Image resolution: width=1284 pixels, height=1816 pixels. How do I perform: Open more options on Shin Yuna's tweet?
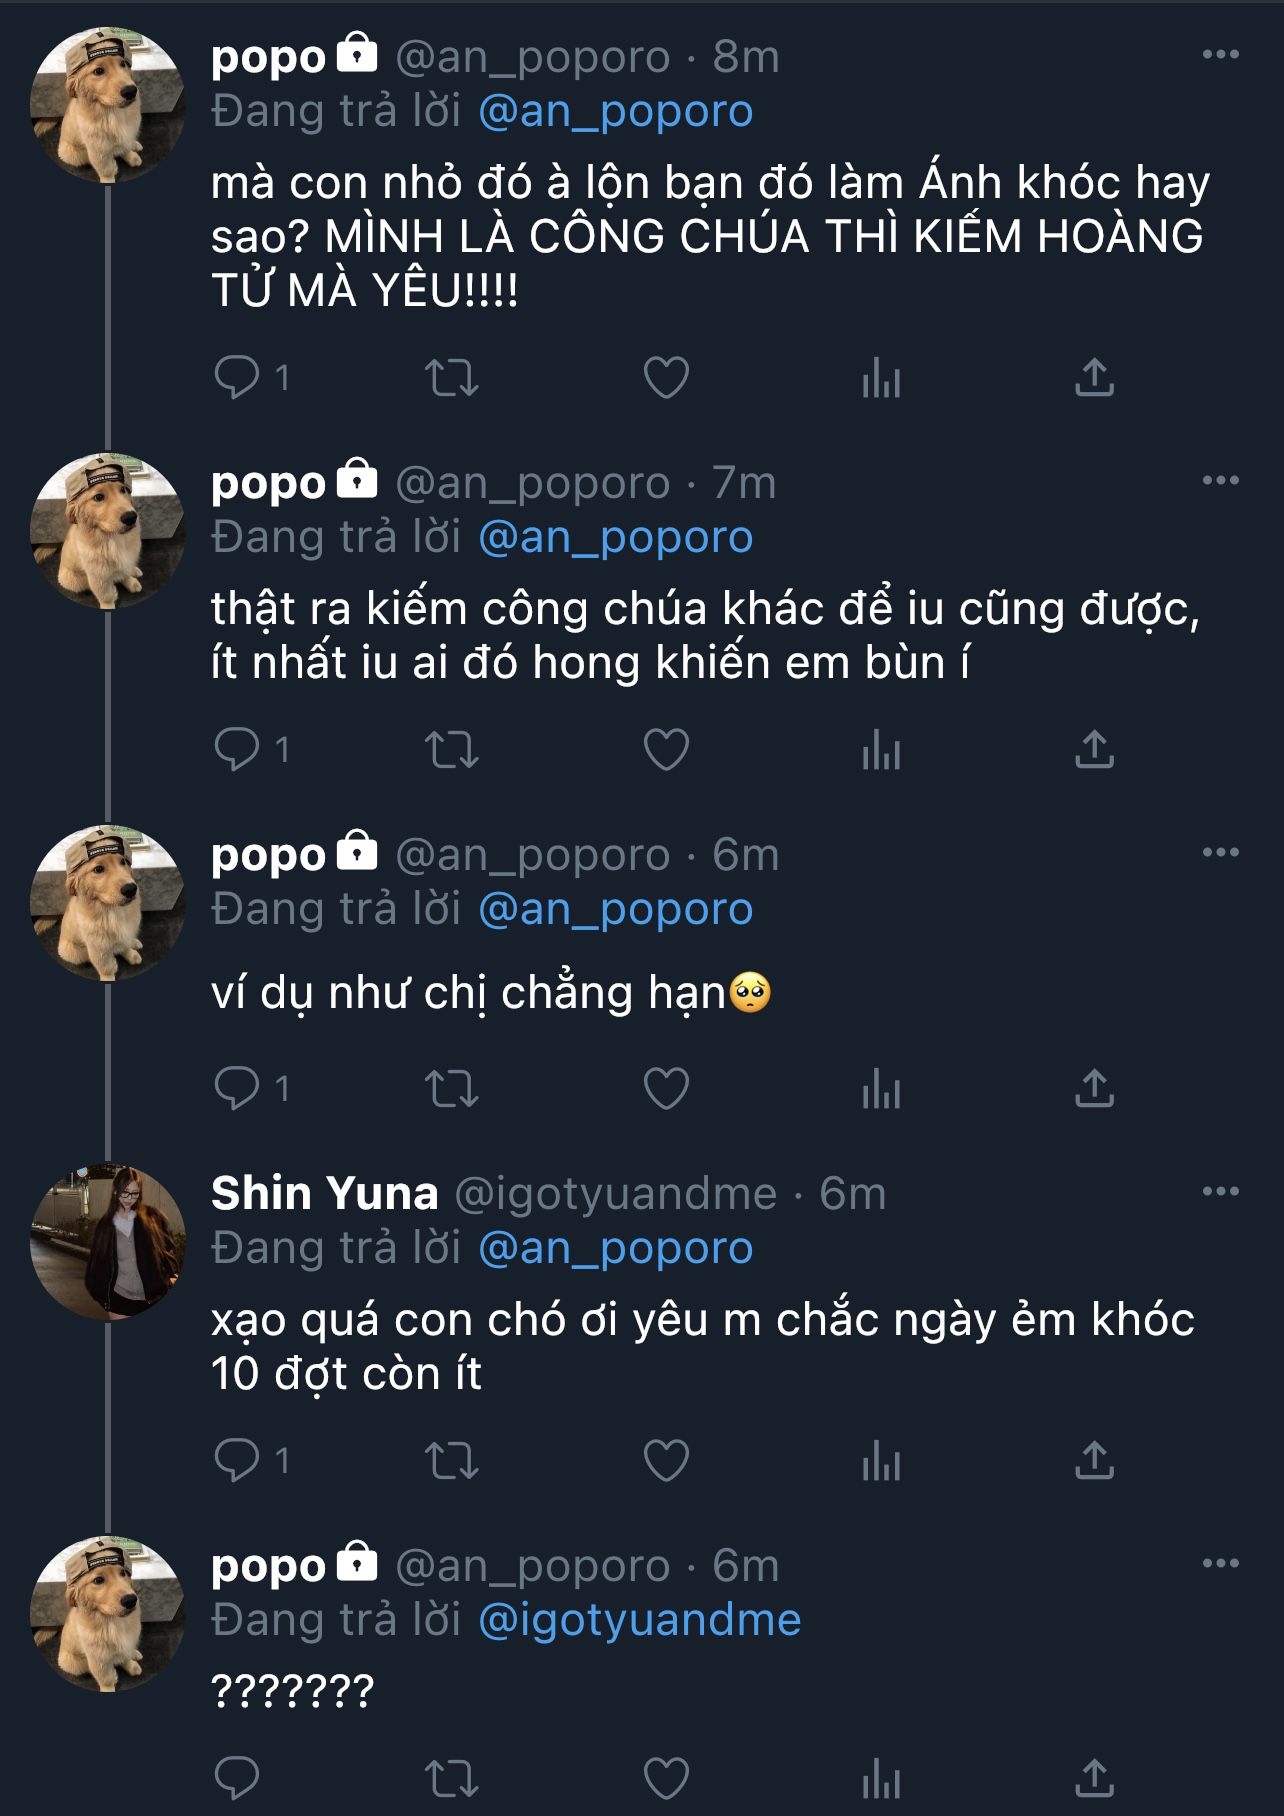coord(1220,1191)
